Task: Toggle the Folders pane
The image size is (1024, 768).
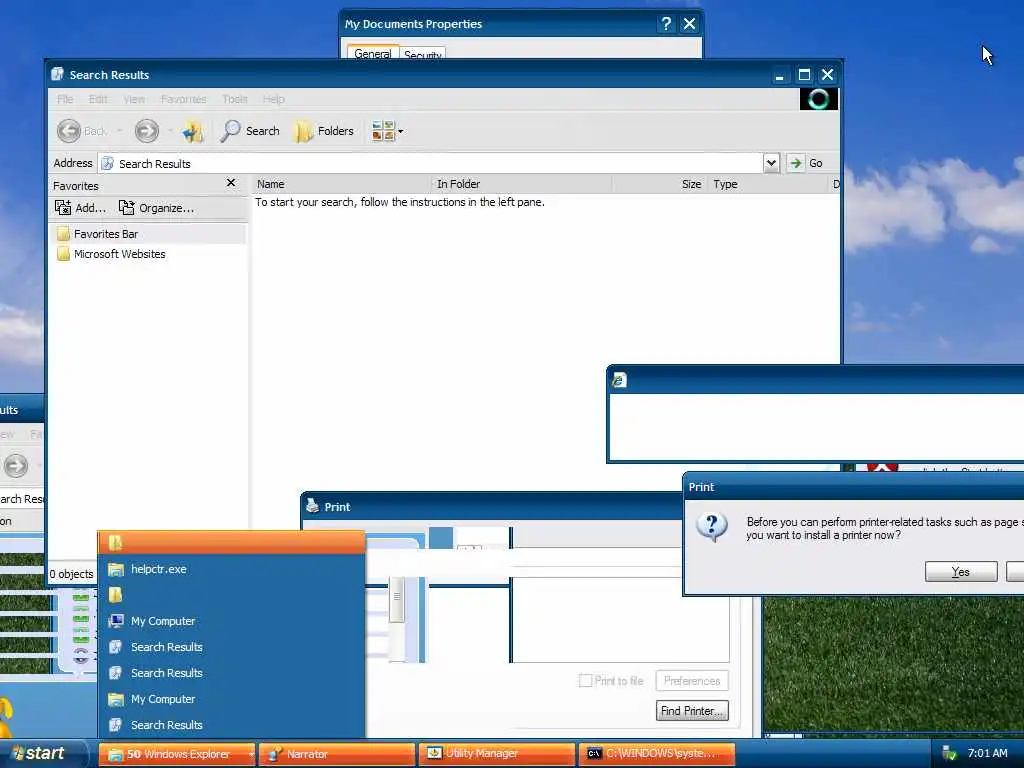Action: click(x=325, y=131)
